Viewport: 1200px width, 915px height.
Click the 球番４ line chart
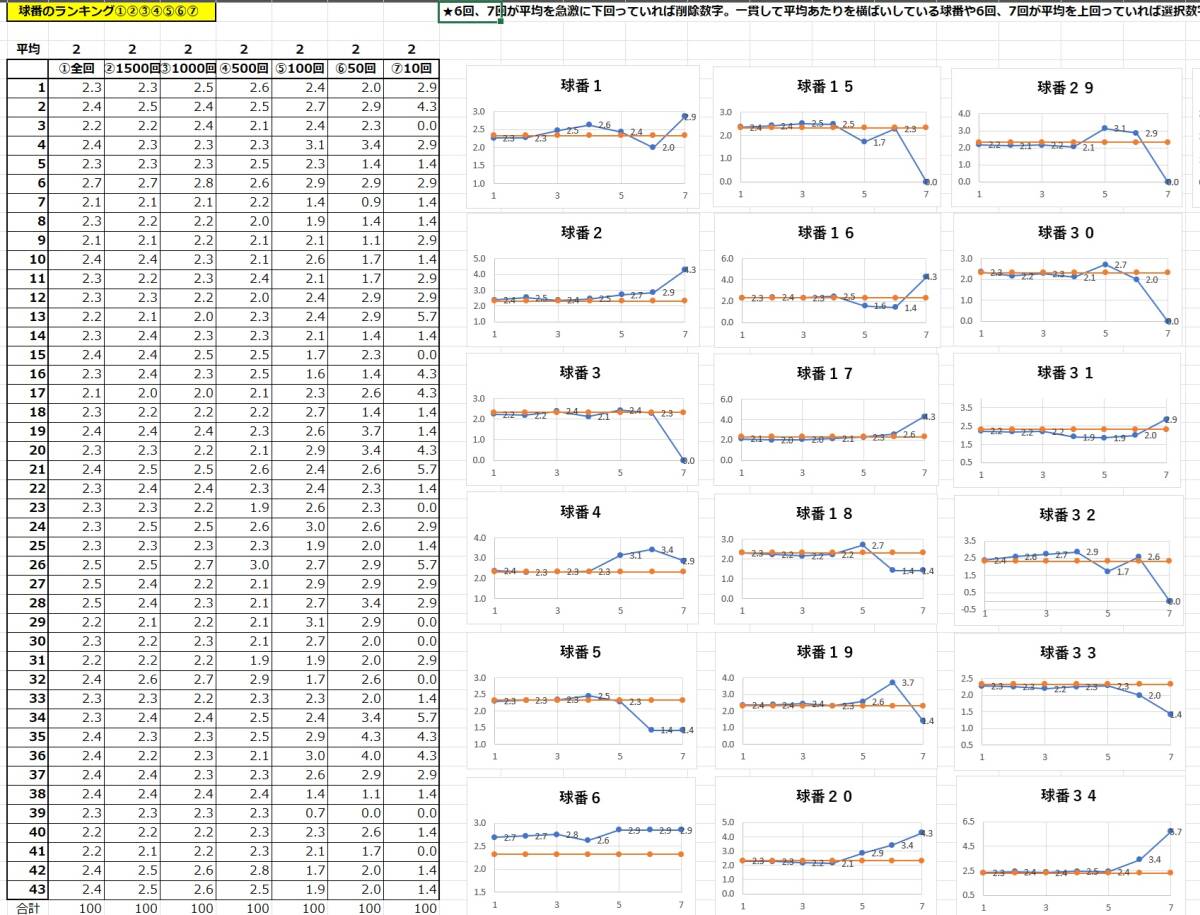coord(583,559)
